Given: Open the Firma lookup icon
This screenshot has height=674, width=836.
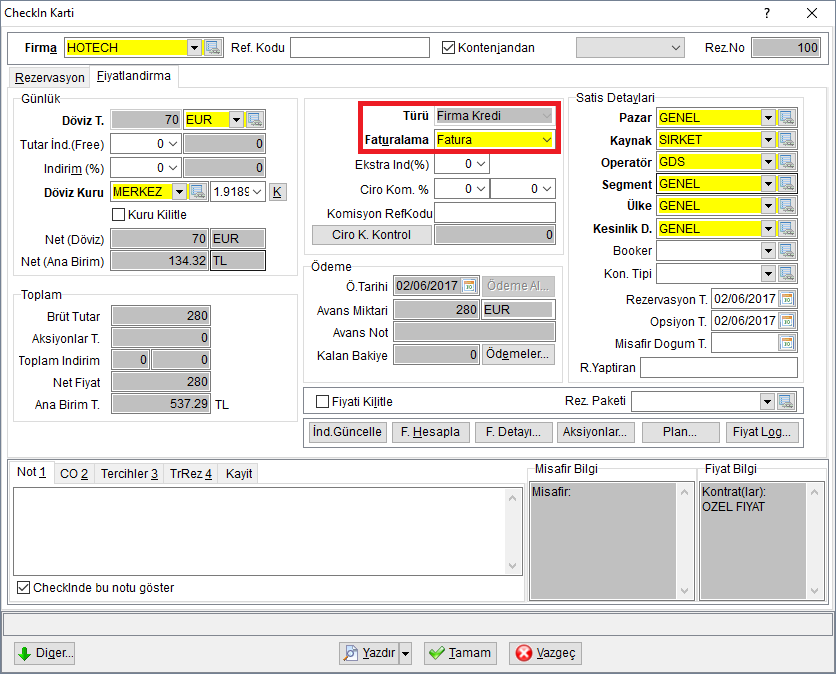Looking at the screenshot, I should click(213, 47).
